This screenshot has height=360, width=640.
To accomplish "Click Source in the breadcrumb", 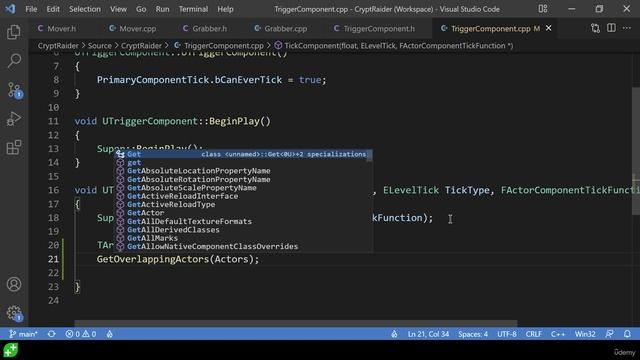I will tap(100, 46).
